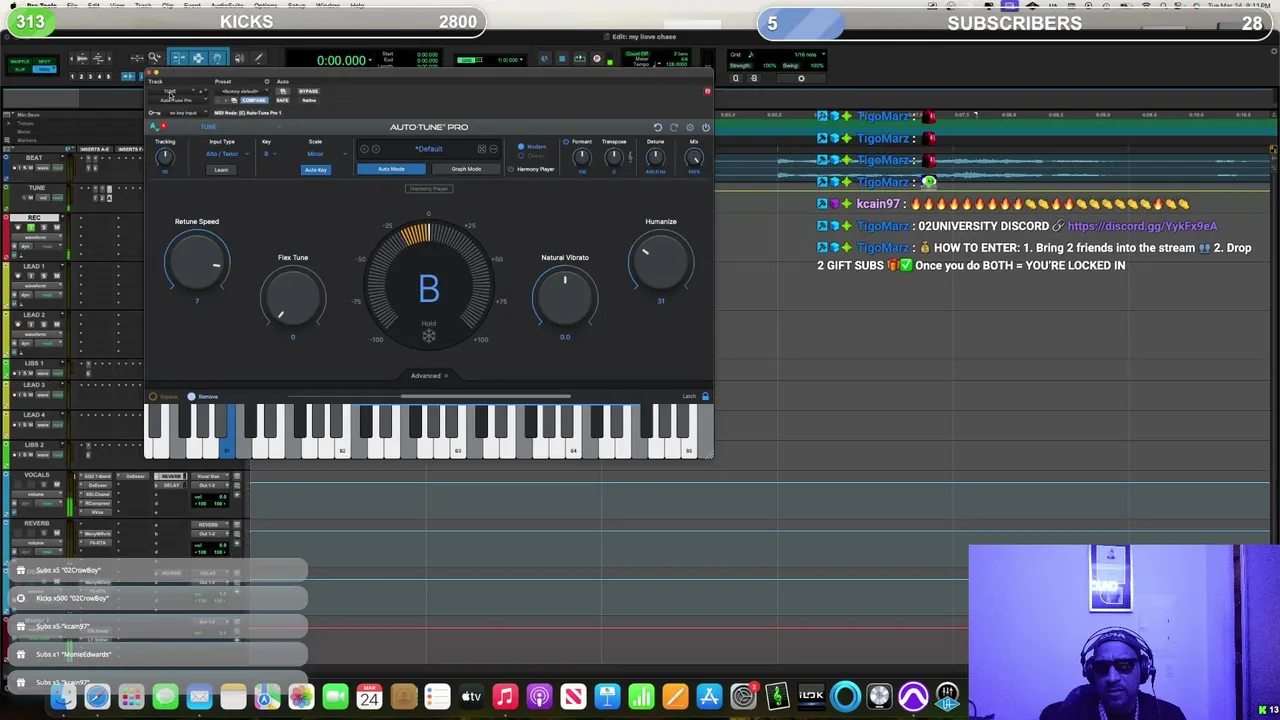Viewport: 1280px width, 720px height.
Task: Click the Harmony Player label button
Action: (x=429, y=188)
